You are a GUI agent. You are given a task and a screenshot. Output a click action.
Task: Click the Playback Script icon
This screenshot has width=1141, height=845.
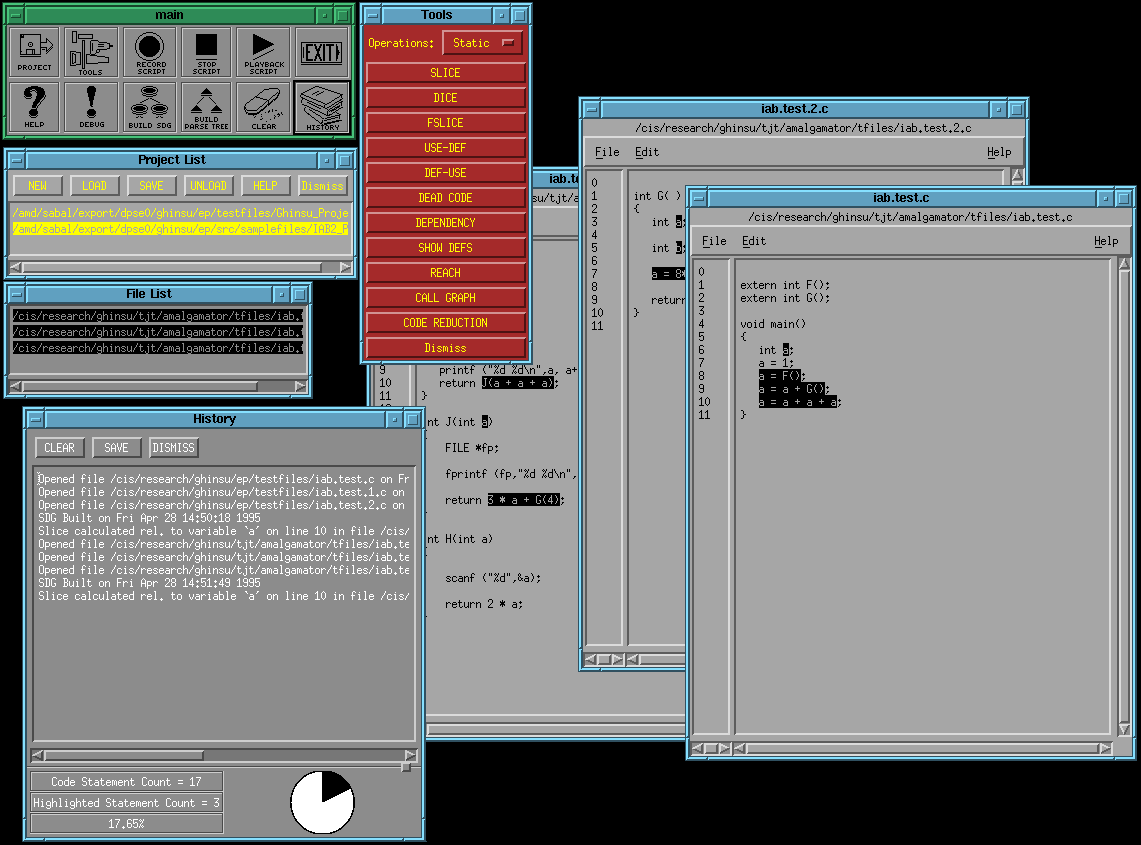click(263, 52)
